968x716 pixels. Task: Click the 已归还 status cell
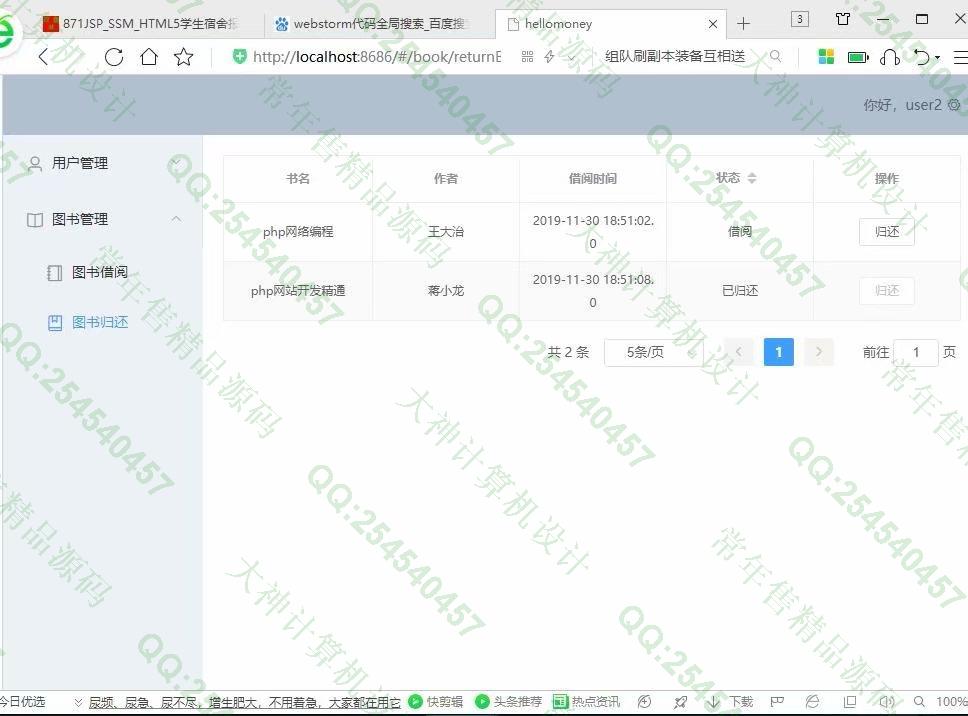tap(740, 291)
